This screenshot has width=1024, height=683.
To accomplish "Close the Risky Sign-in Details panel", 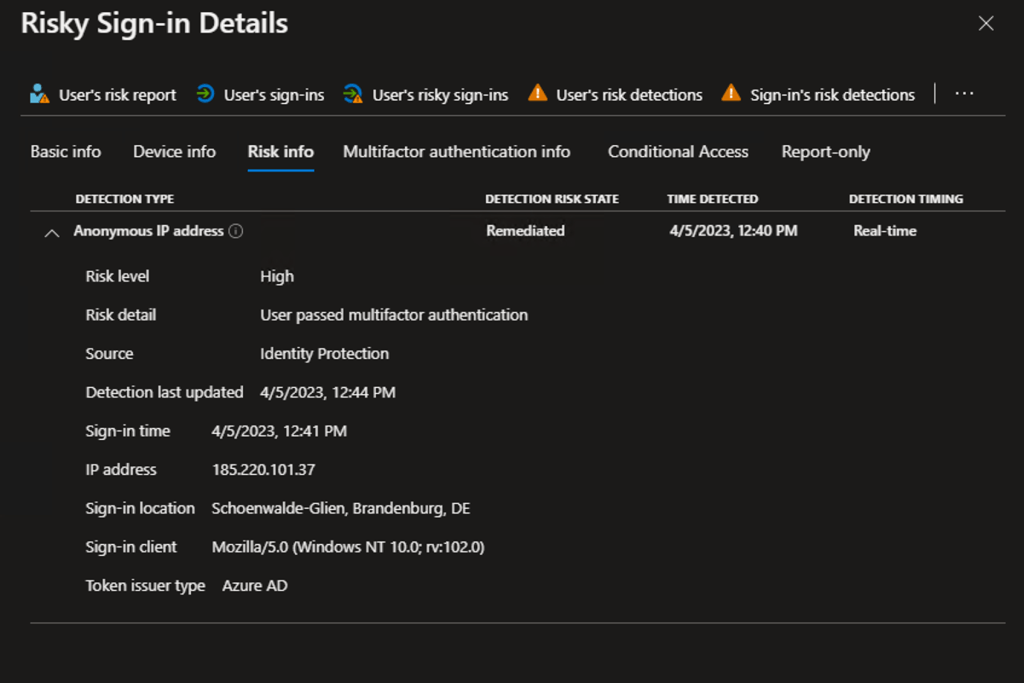I will coord(986,24).
